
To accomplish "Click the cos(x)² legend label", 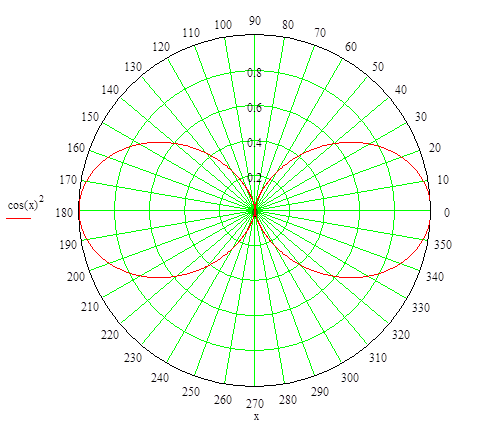I will click(26, 204).
